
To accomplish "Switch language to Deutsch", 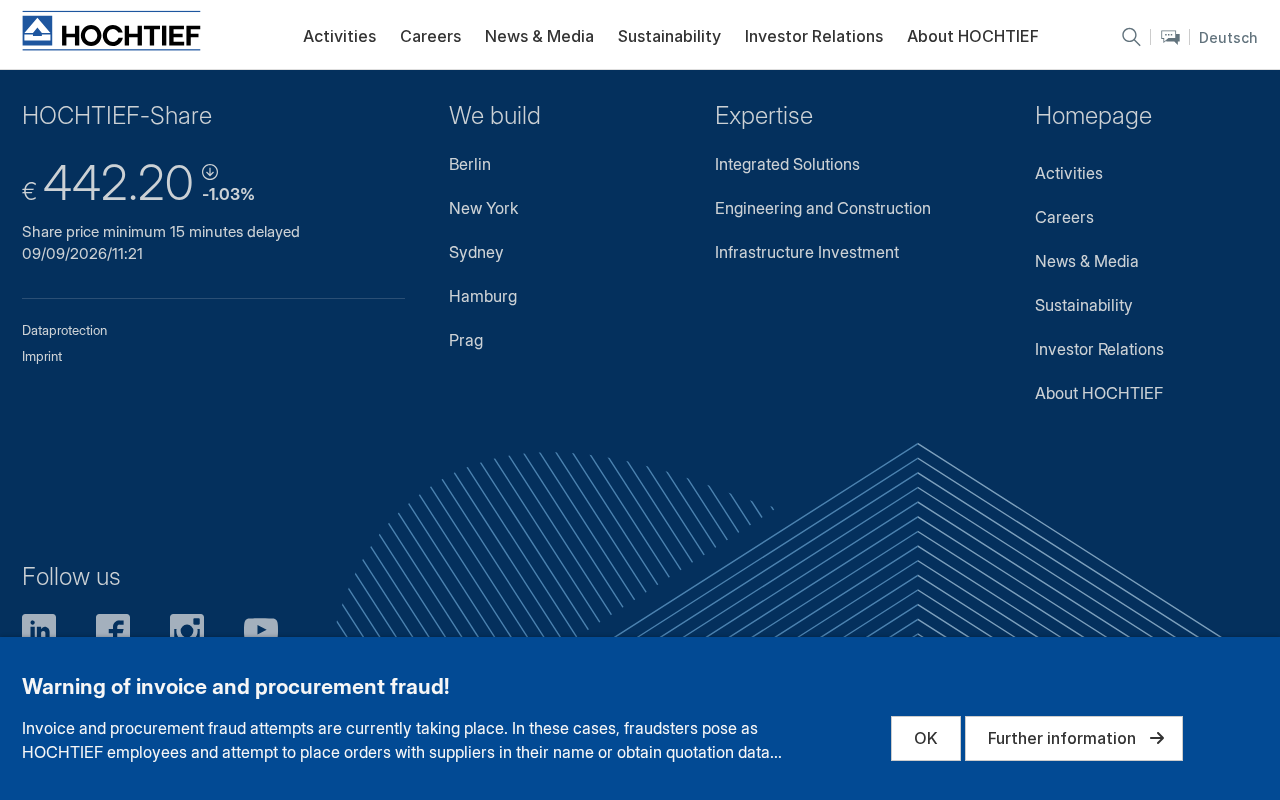I will [x=1228, y=38].
